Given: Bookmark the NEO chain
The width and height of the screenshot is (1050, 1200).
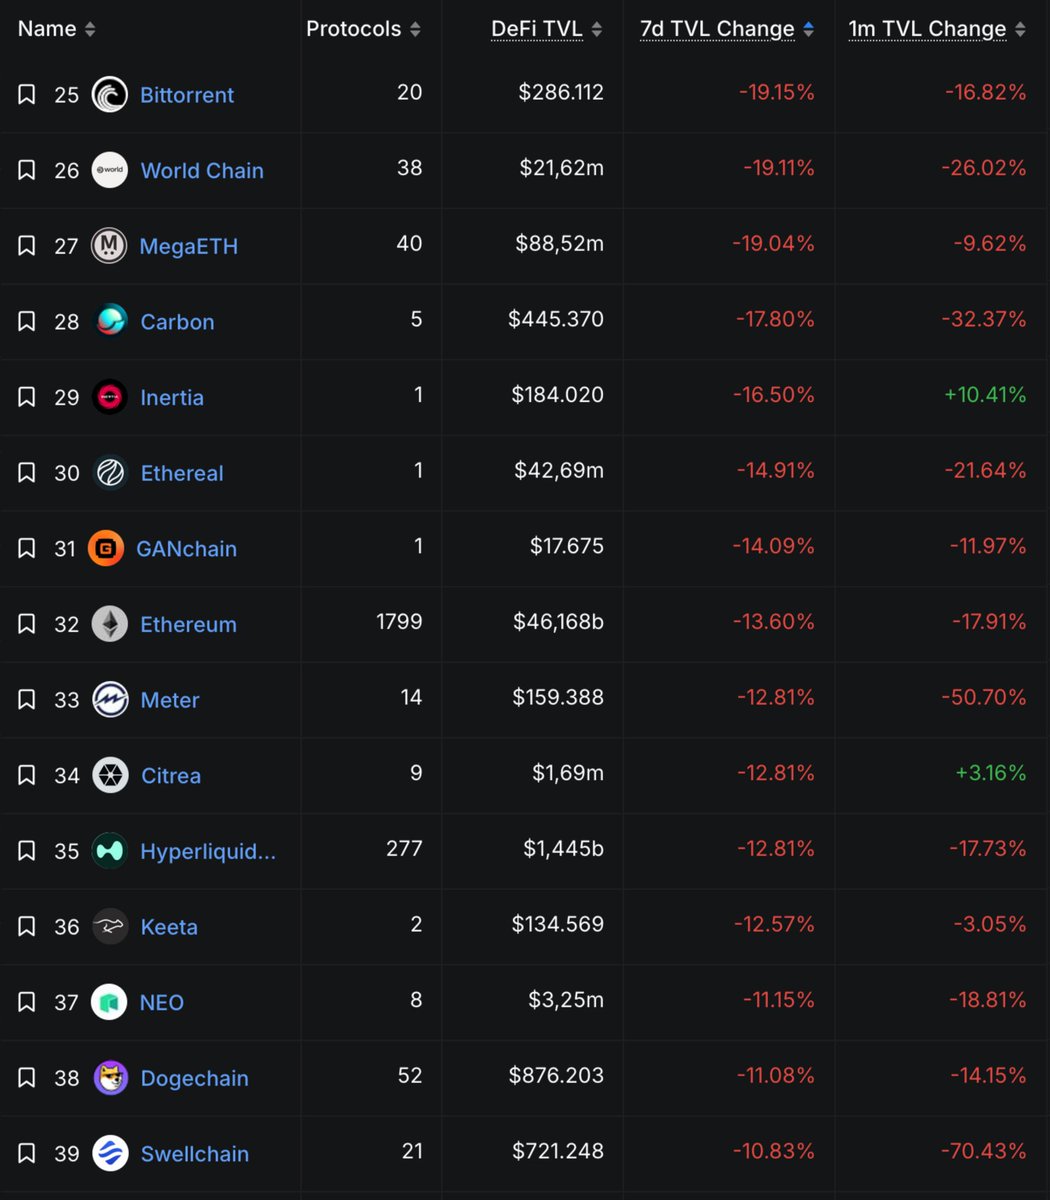Looking at the screenshot, I should (x=27, y=1002).
